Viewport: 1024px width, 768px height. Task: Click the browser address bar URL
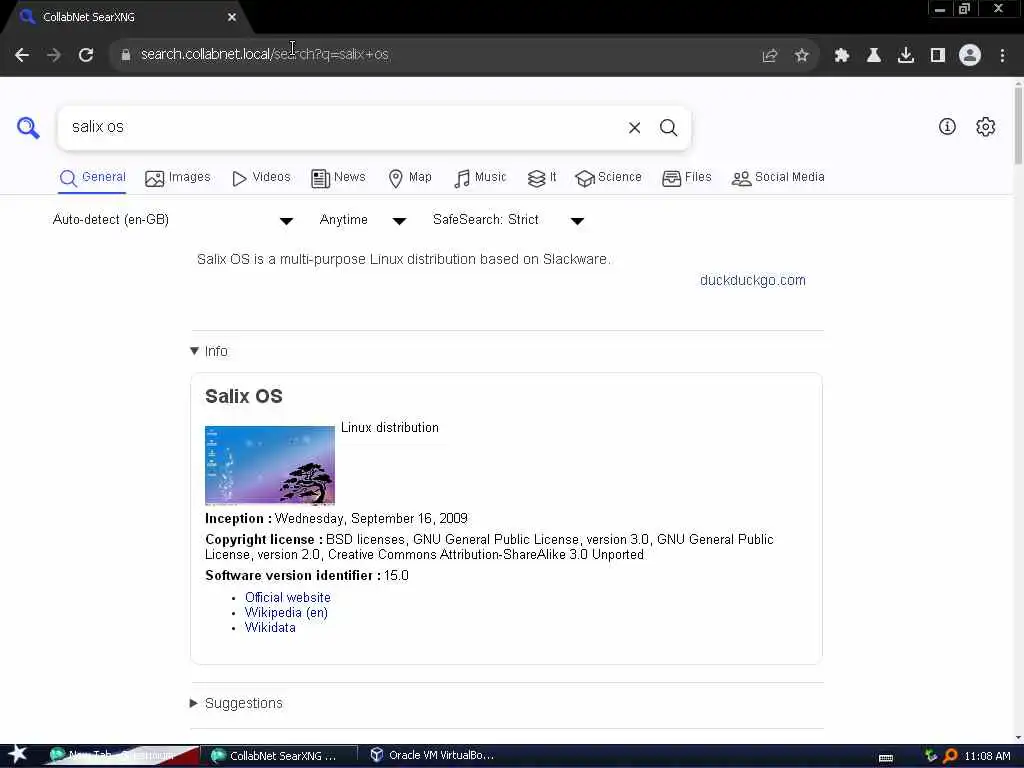(264, 55)
